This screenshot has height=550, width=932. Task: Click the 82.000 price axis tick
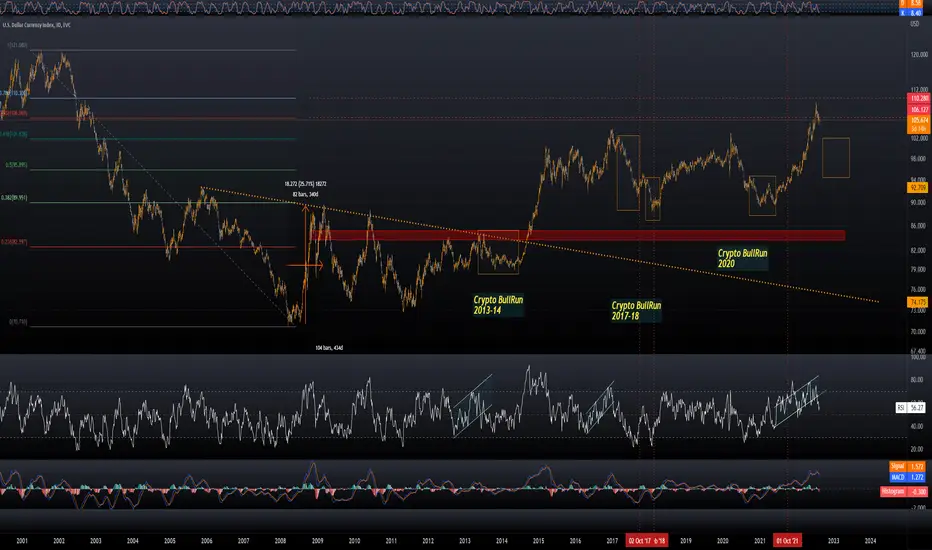918,250
